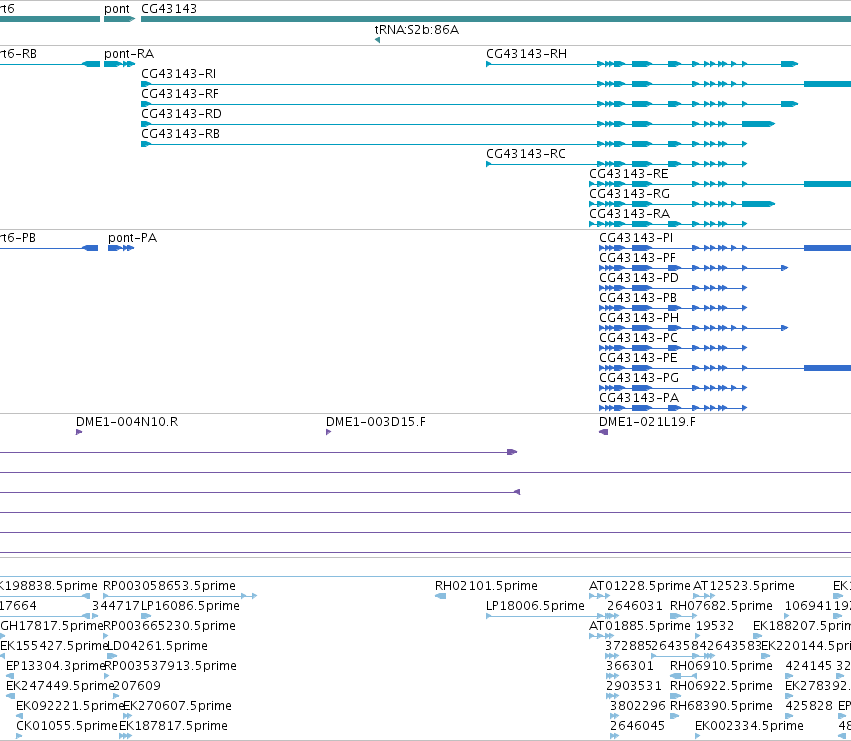Screen dimensions: 851x741
Task: Select the LD04261.5prime EST label
Action: (157, 646)
